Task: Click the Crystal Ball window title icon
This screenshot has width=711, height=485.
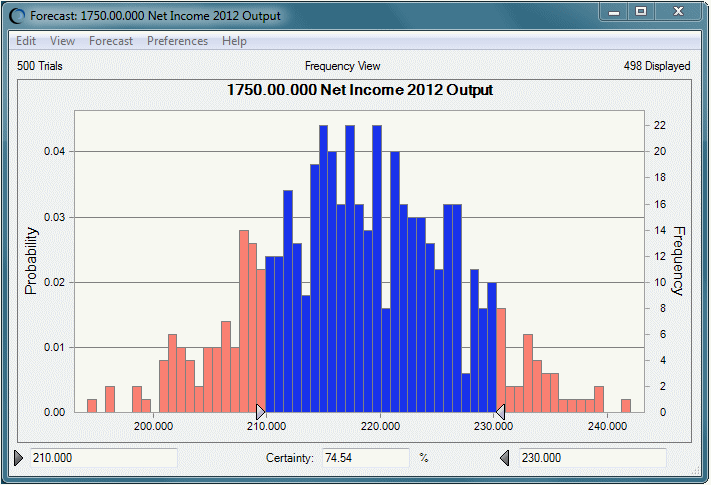Action: [18, 16]
